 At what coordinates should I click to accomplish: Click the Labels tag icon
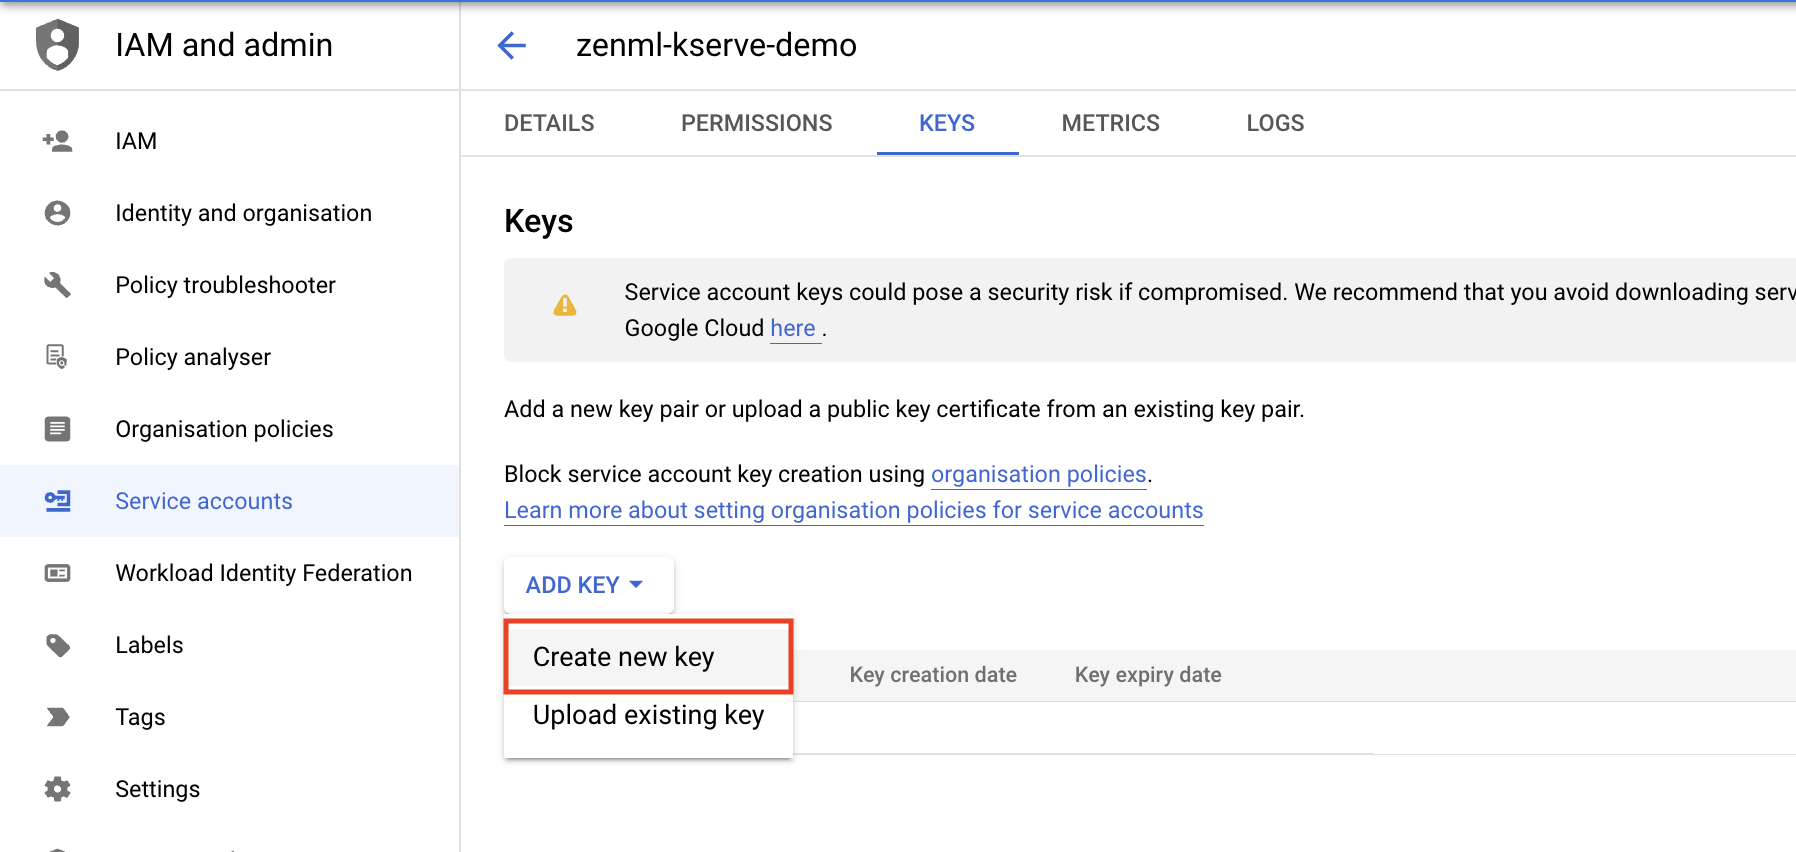coord(57,645)
